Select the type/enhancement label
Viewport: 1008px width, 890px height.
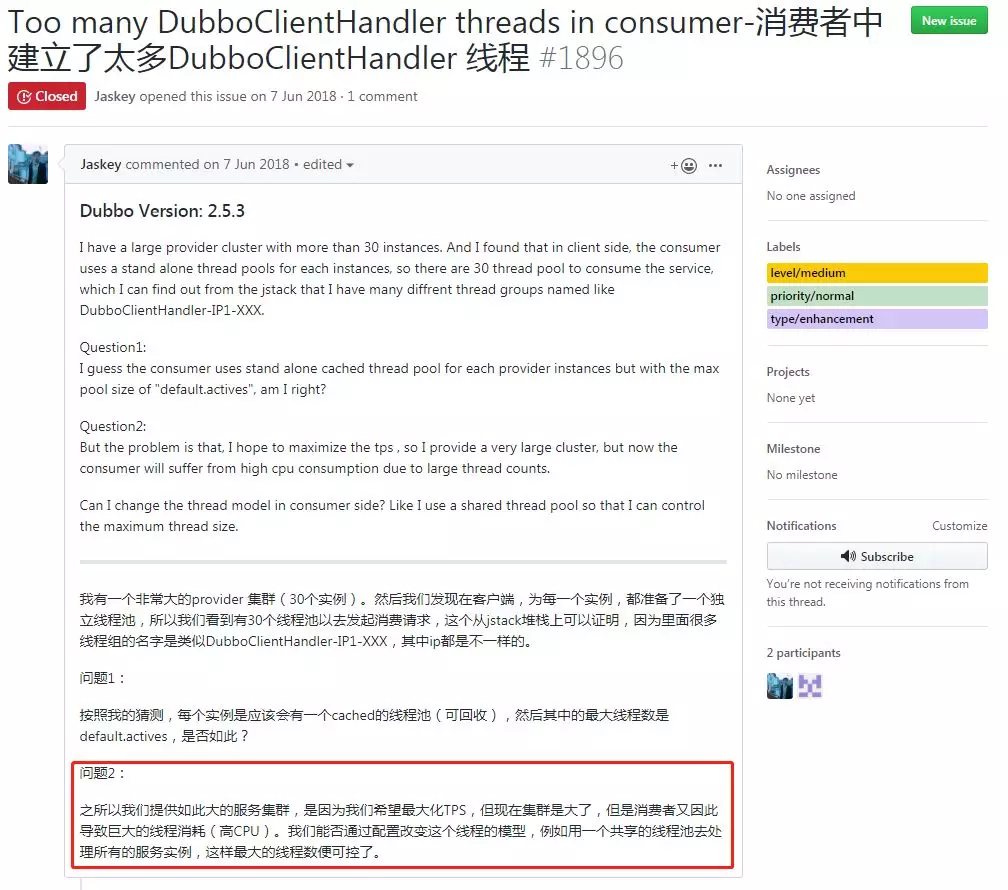point(877,319)
